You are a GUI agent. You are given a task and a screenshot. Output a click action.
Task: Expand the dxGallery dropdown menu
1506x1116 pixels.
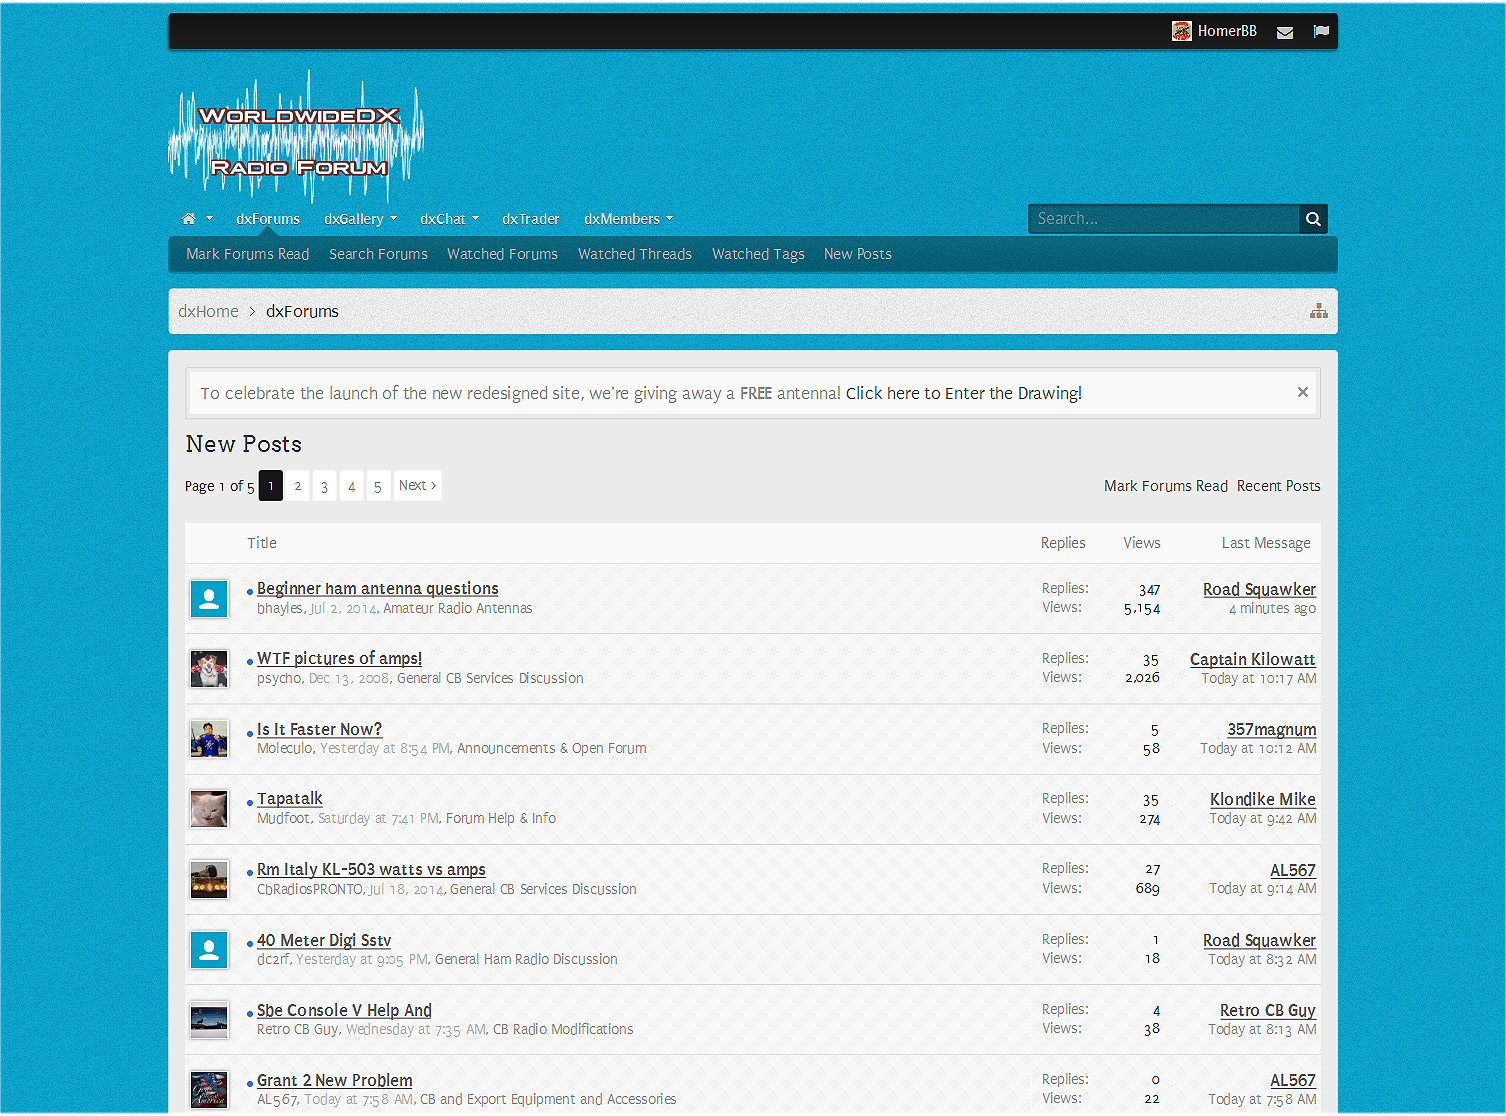coord(393,219)
